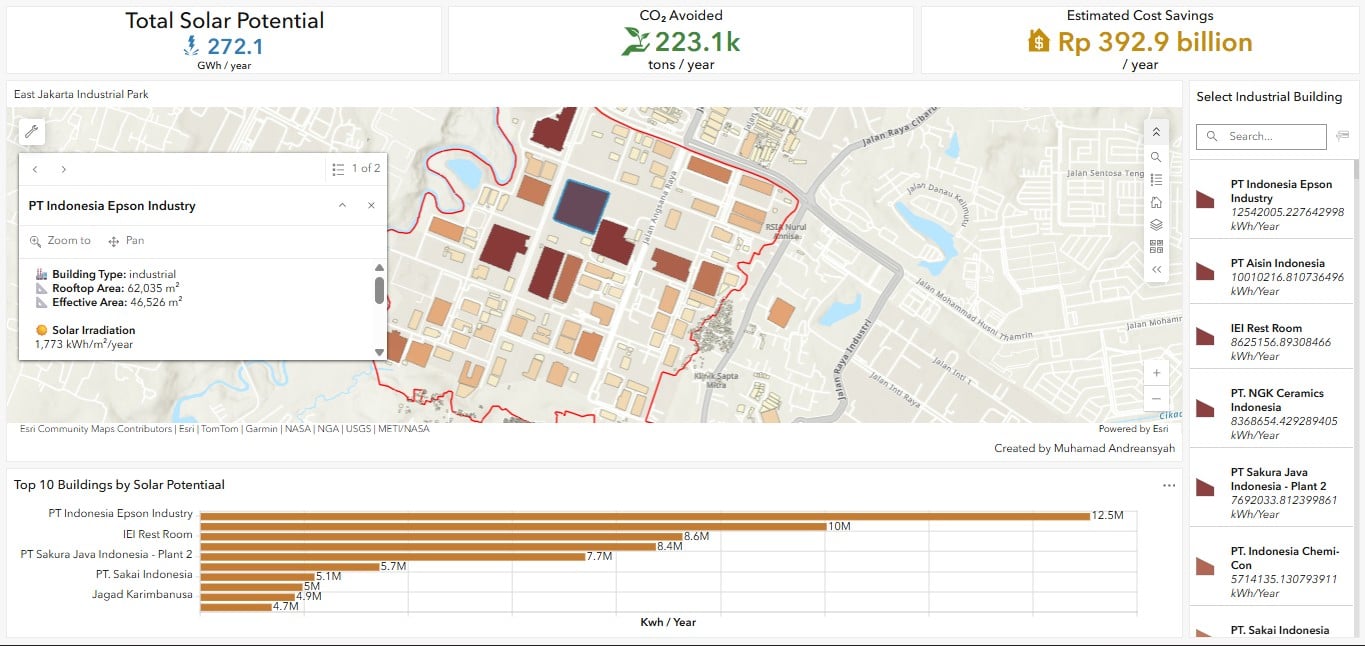Click "East Jakarta Industrial Park" map title
This screenshot has width=1365, height=646.
pos(81,95)
